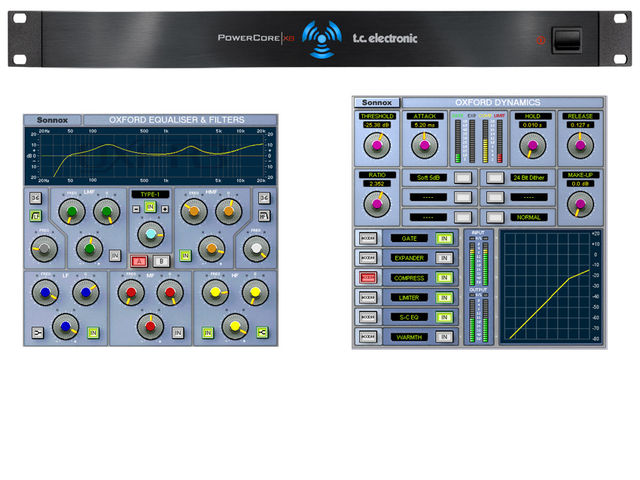This screenshot has width=640, height=480.
Task: Click the HF gain yellow knob
Action: click(x=235, y=326)
